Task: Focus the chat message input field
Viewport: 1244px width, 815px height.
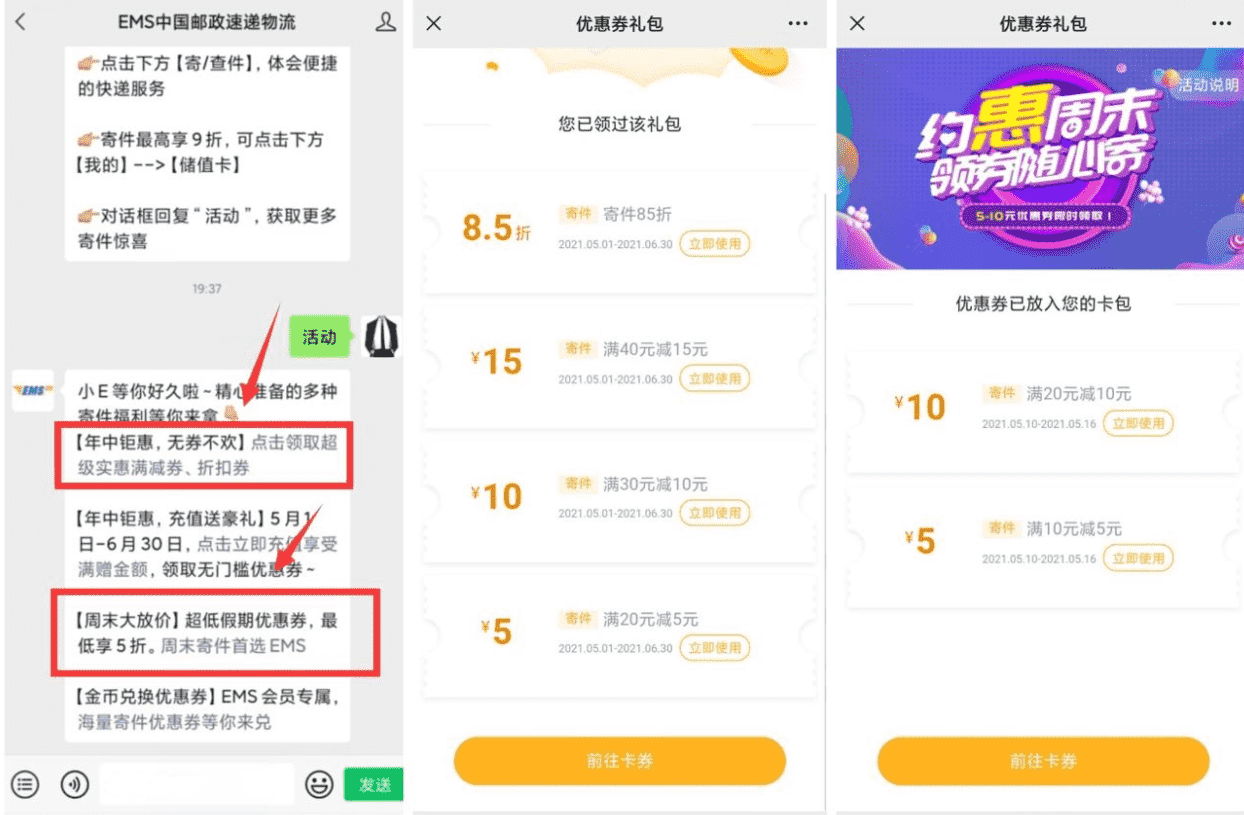Action: pos(197,784)
